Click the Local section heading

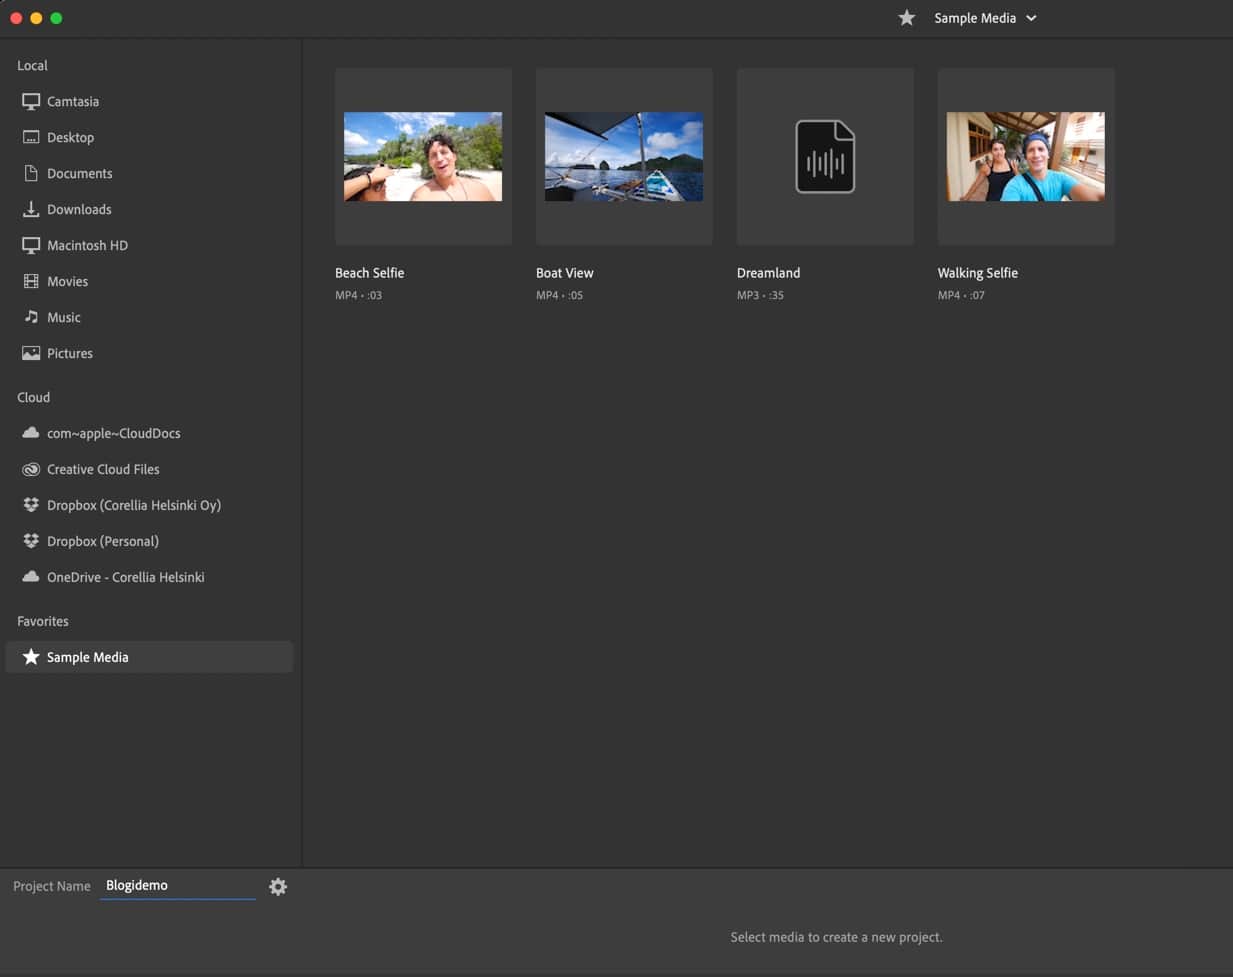(32, 65)
